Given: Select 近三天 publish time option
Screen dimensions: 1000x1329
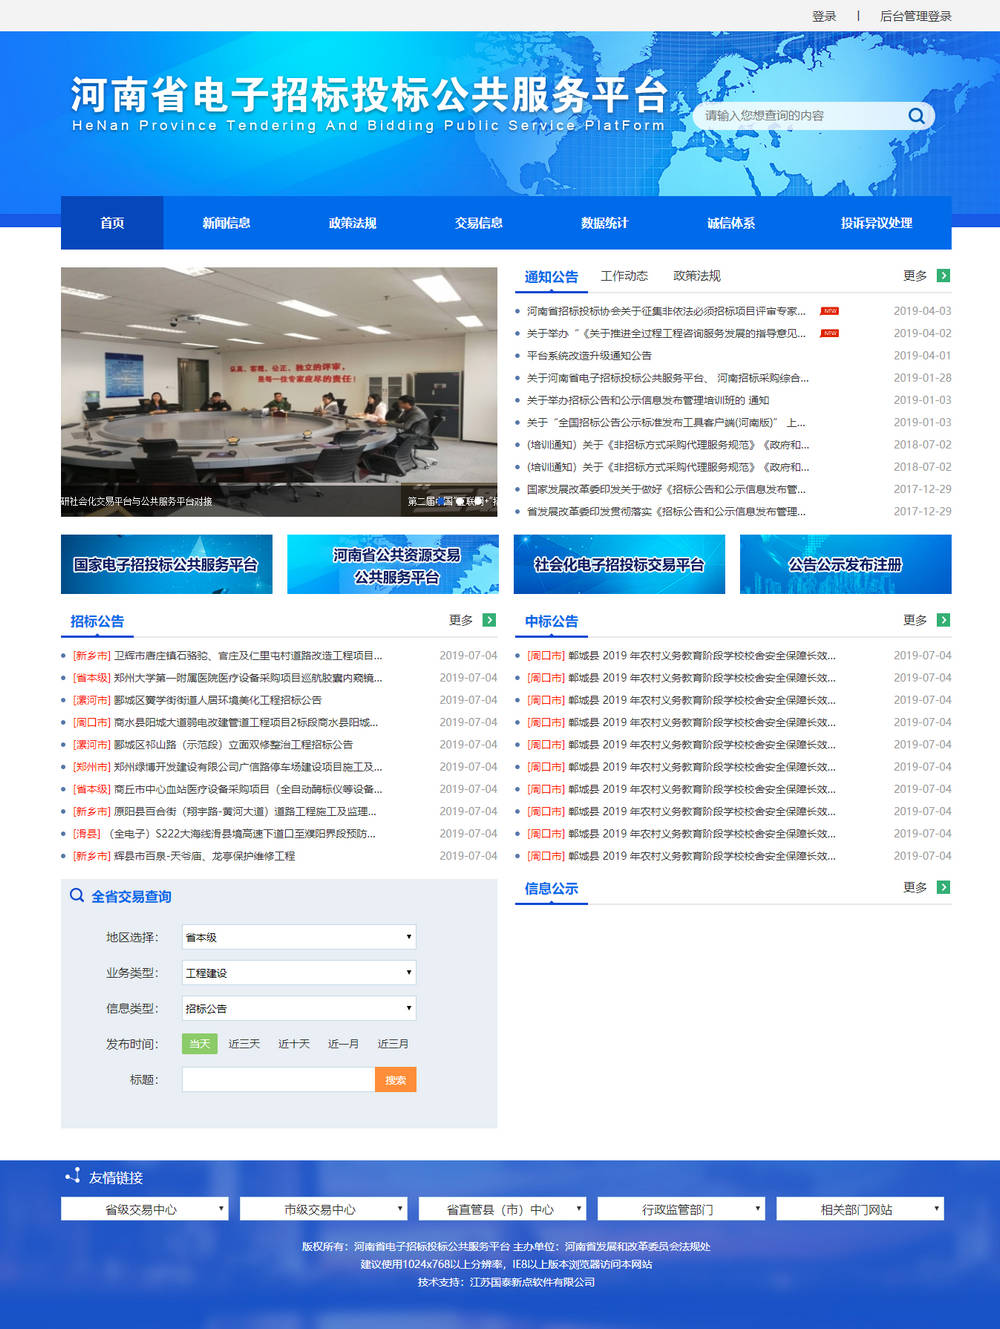Looking at the screenshot, I should [244, 1044].
